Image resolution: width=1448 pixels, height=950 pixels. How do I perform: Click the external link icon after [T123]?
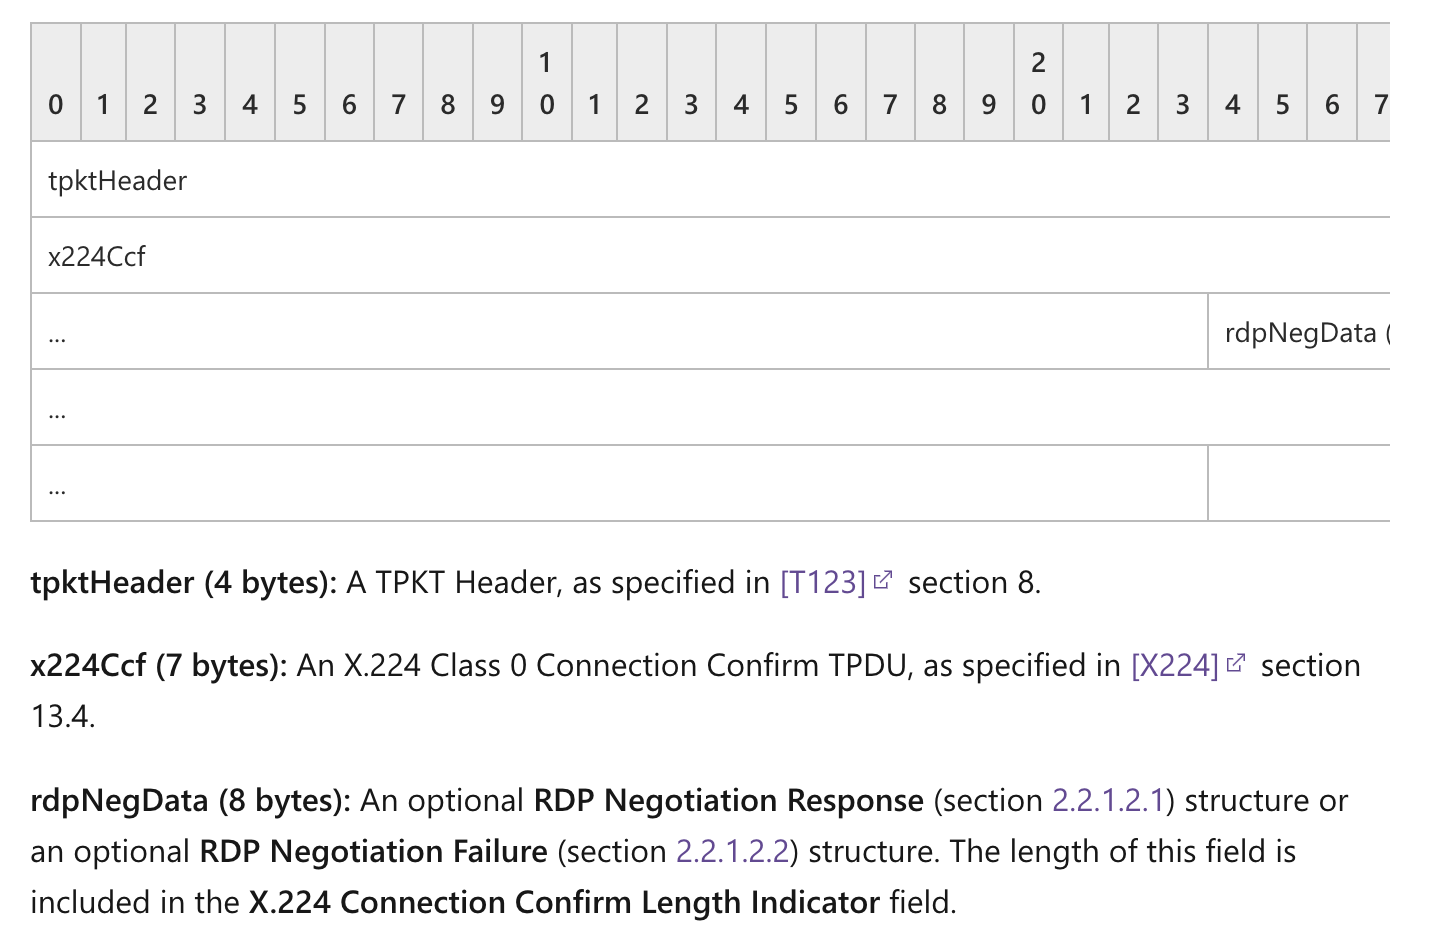pos(882,580)
